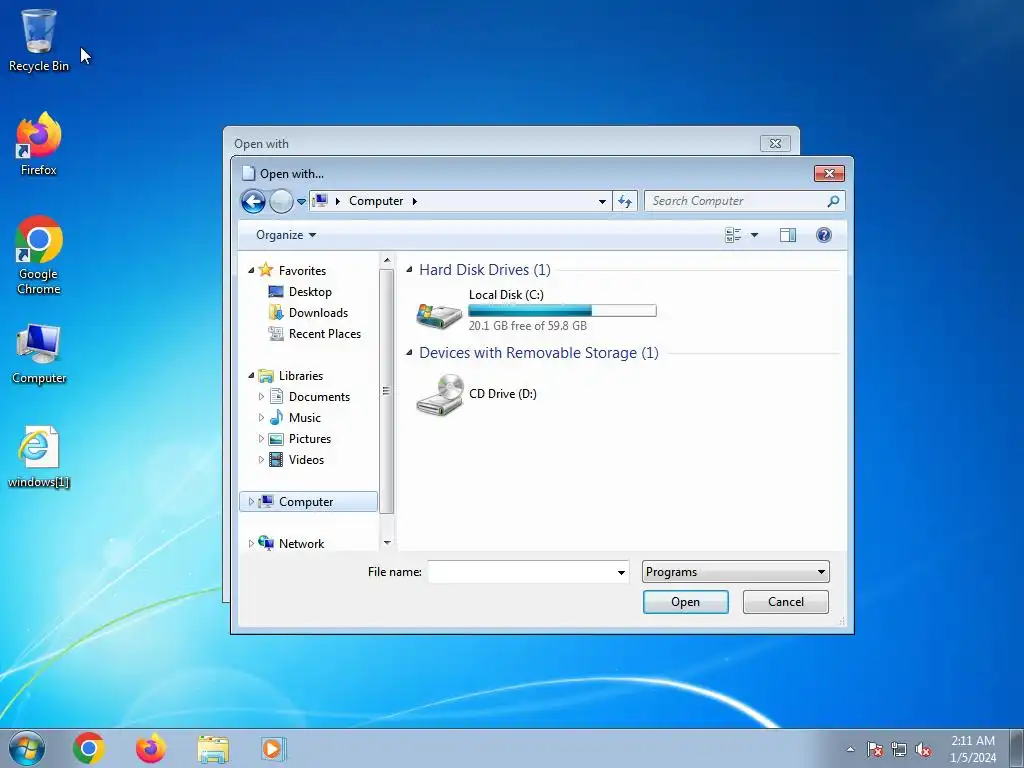Show the preview pane
1024x768 pixels.
[x=788, y=235]
